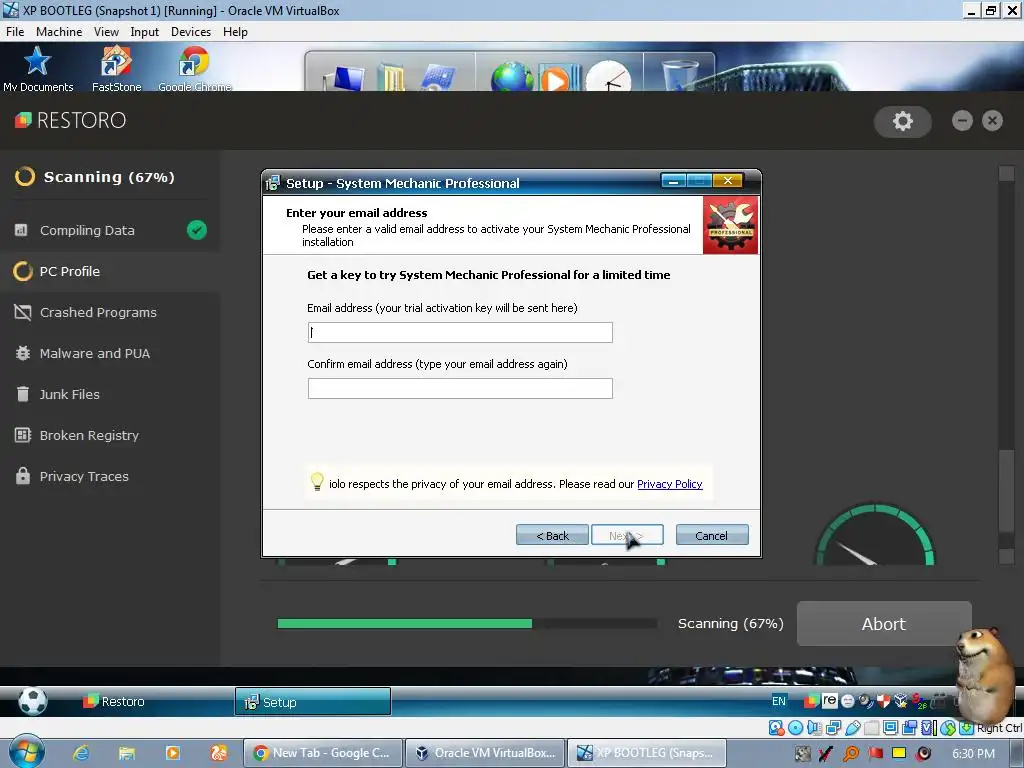Screen dimensions: 1024x768
Task: Click the host tray red flag icon
Action: click(x=875, y=754)
